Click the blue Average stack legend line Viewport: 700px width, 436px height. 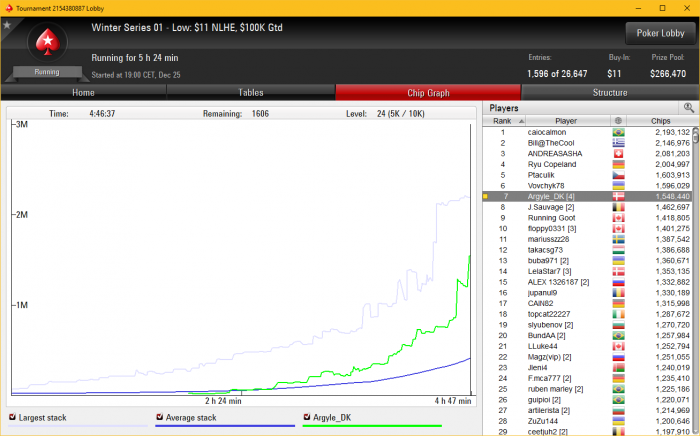click(225, 426)
